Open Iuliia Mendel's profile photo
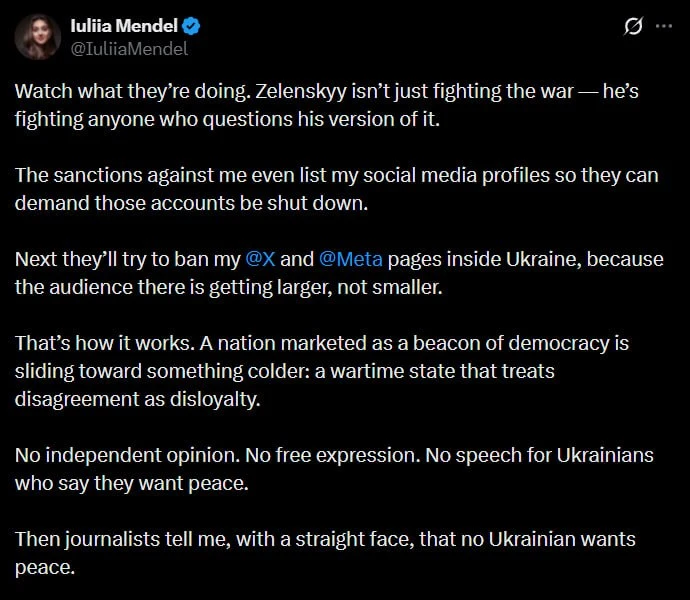Image resolution: width=690 pixels, height=600 pixels. [37, 37]
